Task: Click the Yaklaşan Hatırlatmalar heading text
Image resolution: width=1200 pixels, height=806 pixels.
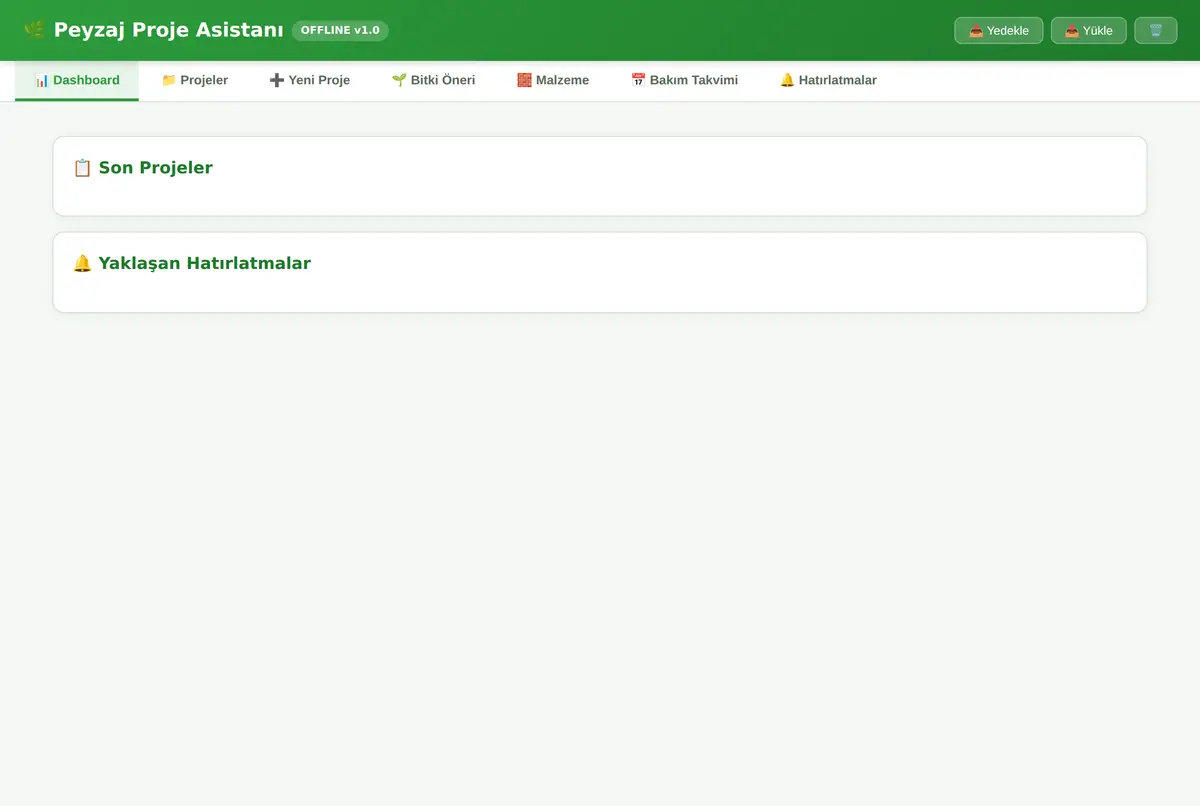Action: tap(204, 264)
